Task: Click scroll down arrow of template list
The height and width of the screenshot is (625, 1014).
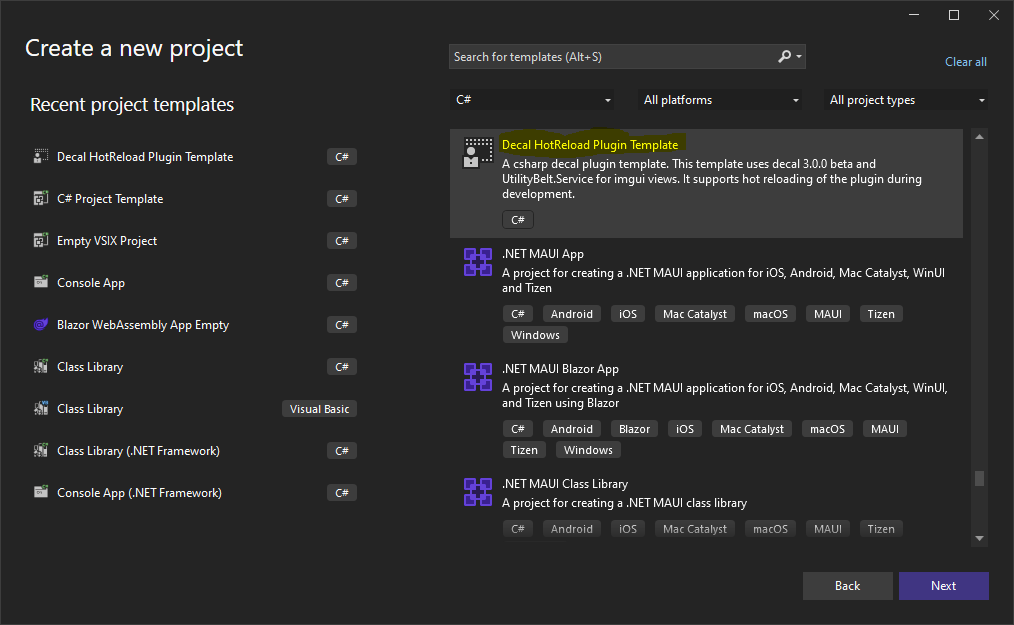Action: point(980,538)
